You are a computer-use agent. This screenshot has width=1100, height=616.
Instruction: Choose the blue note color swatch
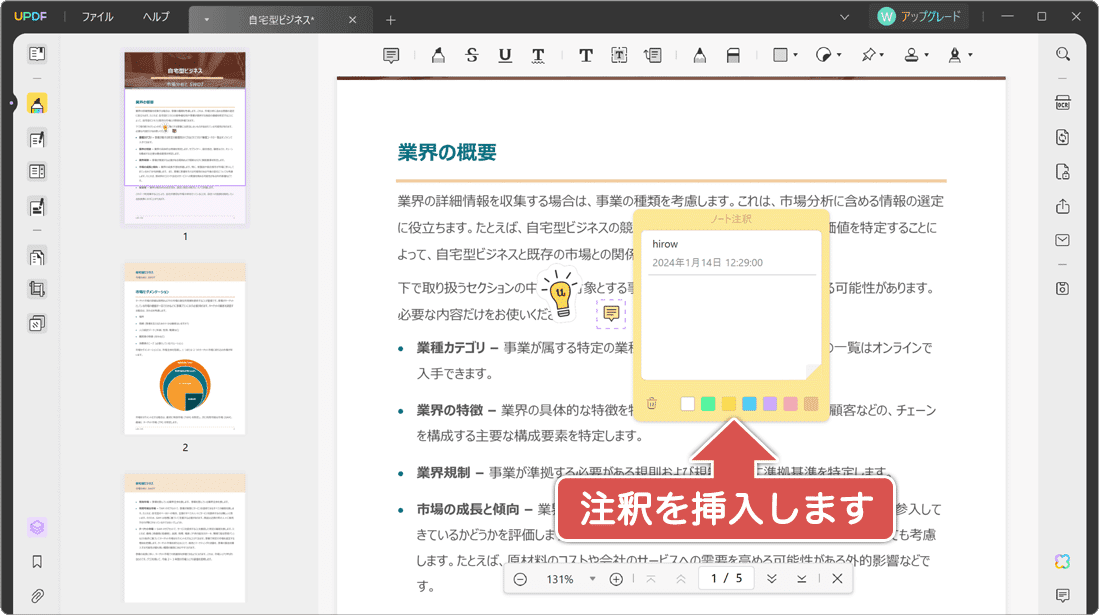click(749, 404)
